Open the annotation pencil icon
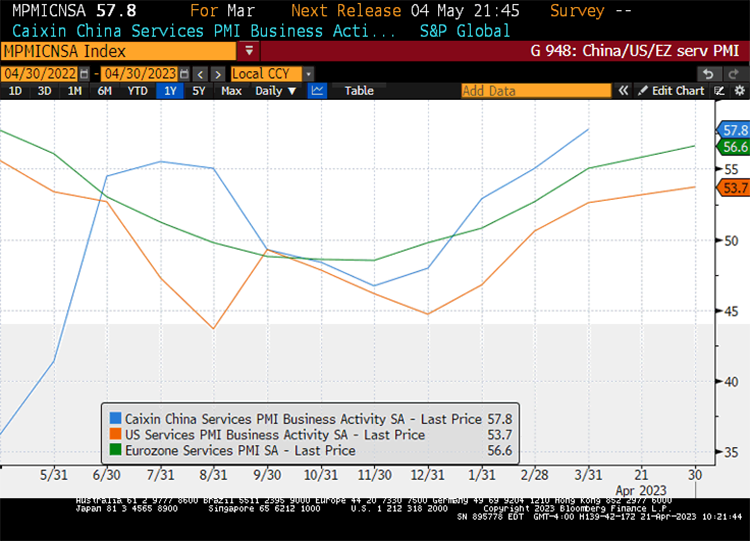This screenshot has height=541, width=750. coord(719,91)
